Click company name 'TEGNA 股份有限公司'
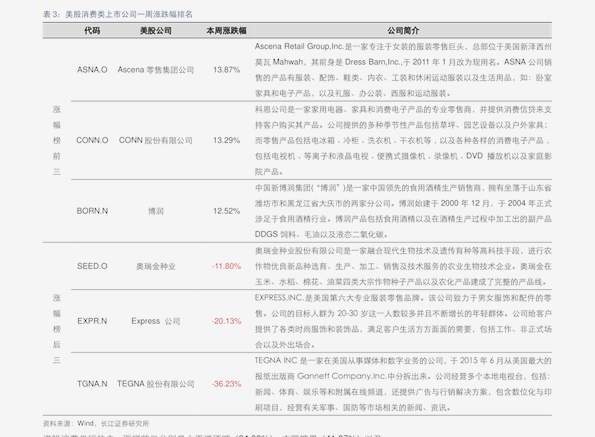595x437 pixels. pos(156,384)
